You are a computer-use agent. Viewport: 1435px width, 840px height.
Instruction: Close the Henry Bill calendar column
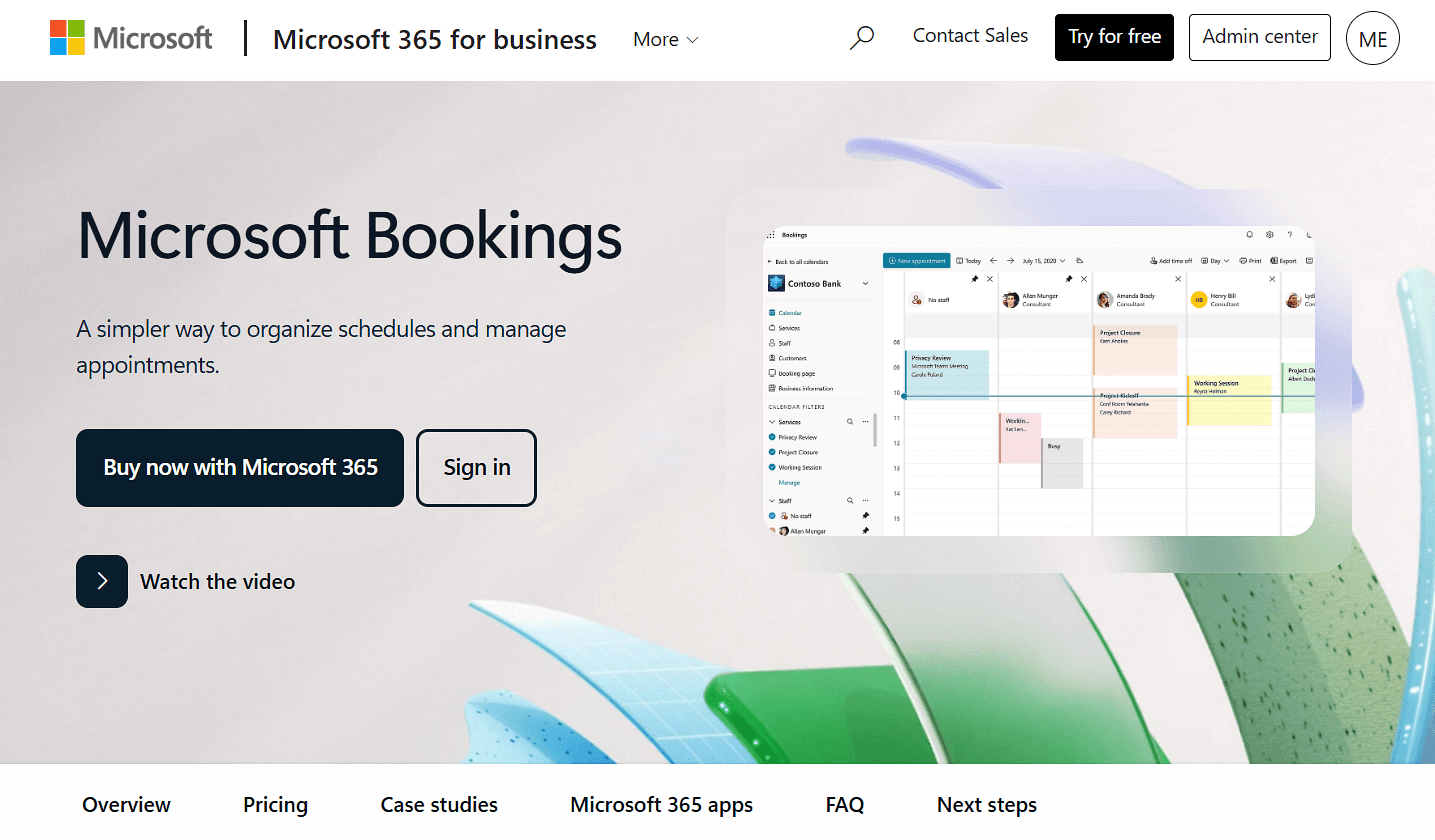(x=1272, y=279)
